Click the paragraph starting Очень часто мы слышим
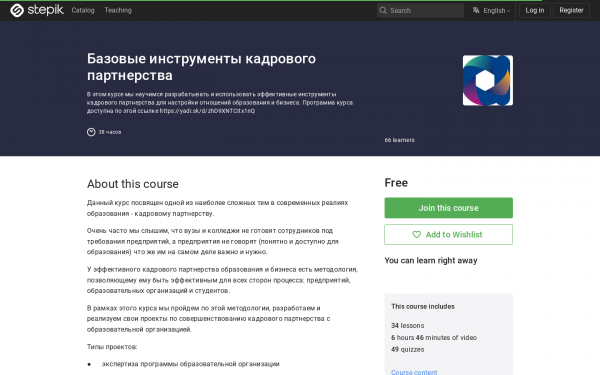This screenshot has height=375, width=600. [x=213, y=241]
